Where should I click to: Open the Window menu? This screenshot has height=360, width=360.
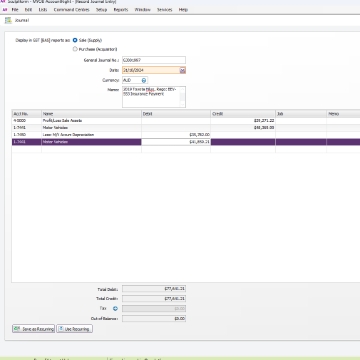point(142,10)
